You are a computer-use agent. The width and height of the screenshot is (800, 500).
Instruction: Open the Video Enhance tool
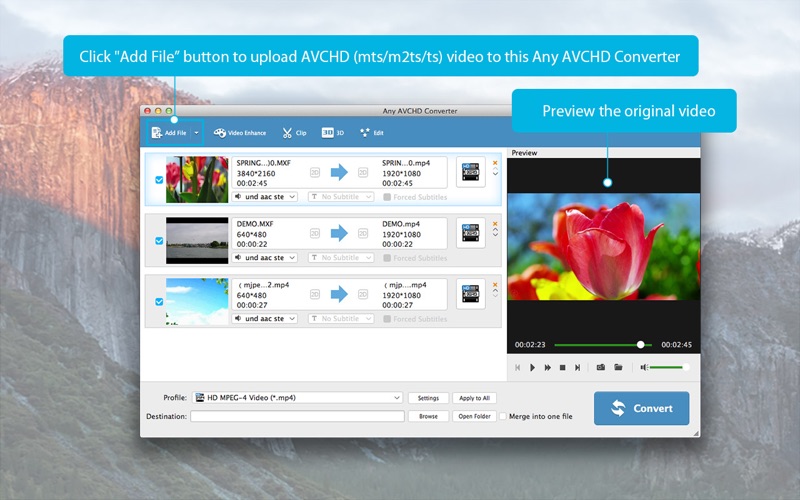pos(240,133)
